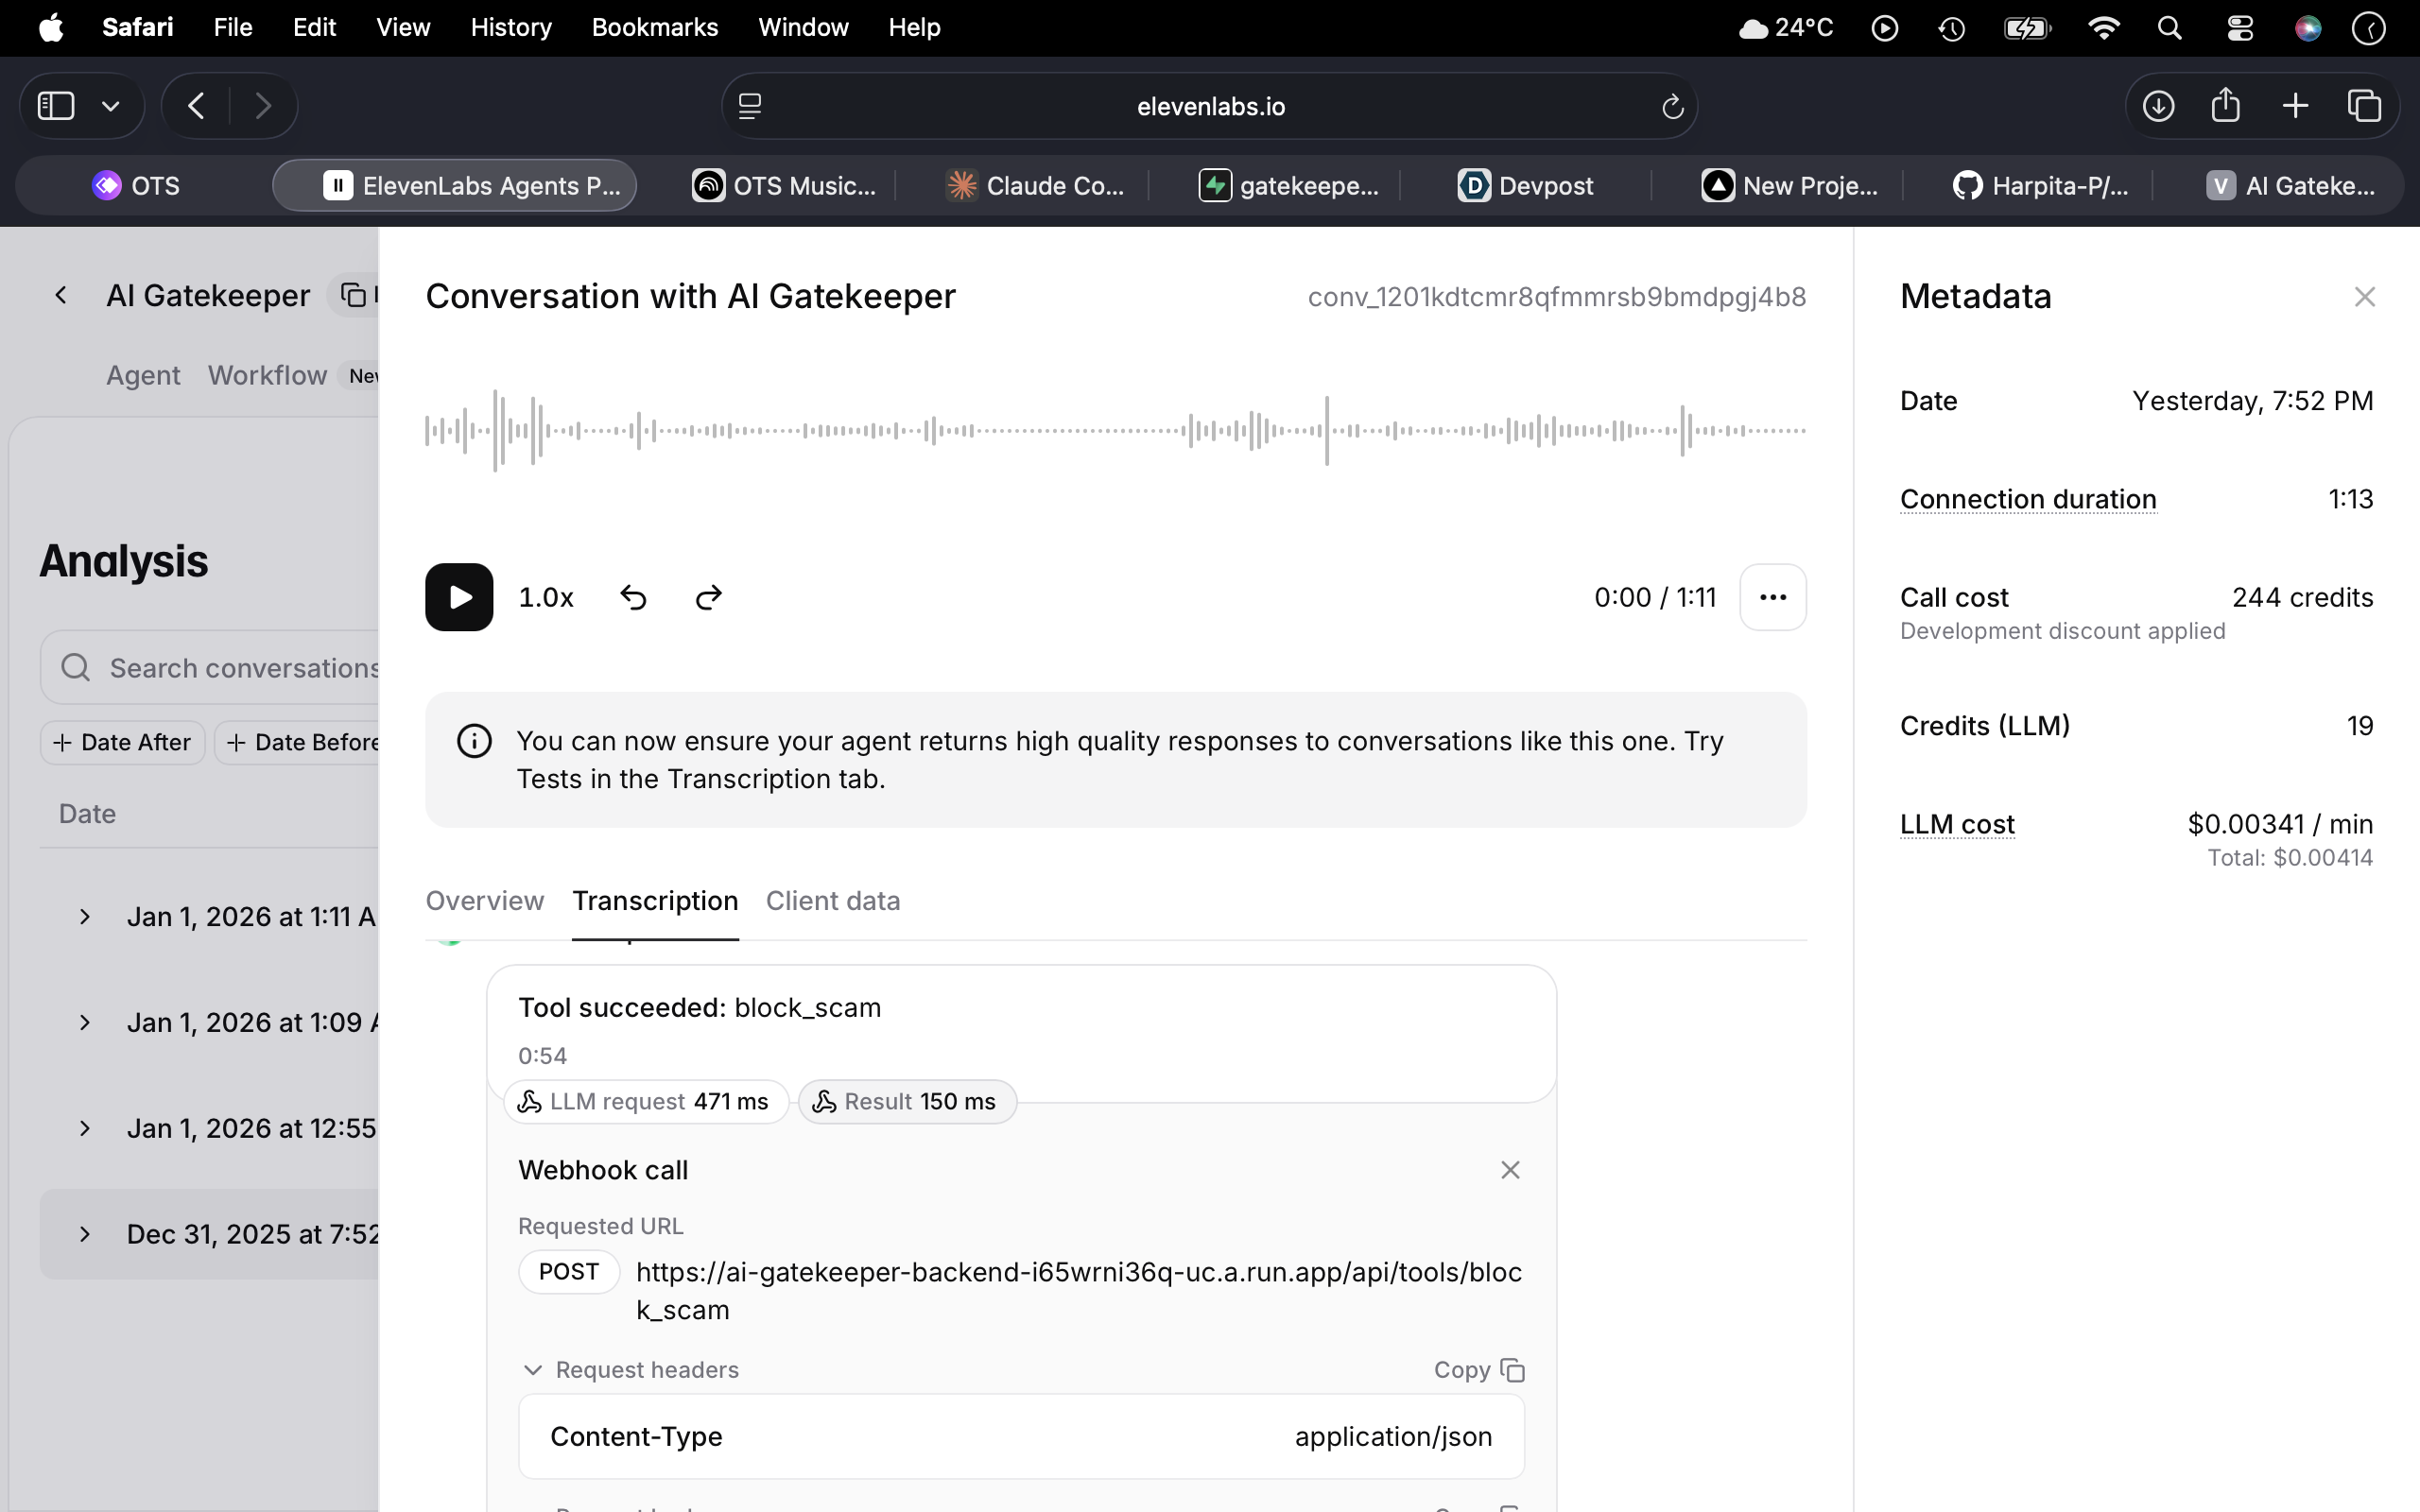Screen dimensions: 2420x1512
Task: Click the LLM request 471 ms badge
Action: pyautogui.click(x=646, y=1102)
